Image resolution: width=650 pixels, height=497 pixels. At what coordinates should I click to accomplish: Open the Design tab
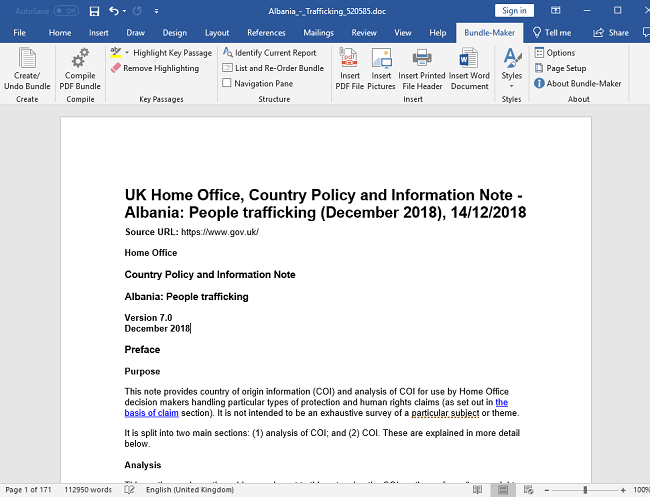[175, 33]
